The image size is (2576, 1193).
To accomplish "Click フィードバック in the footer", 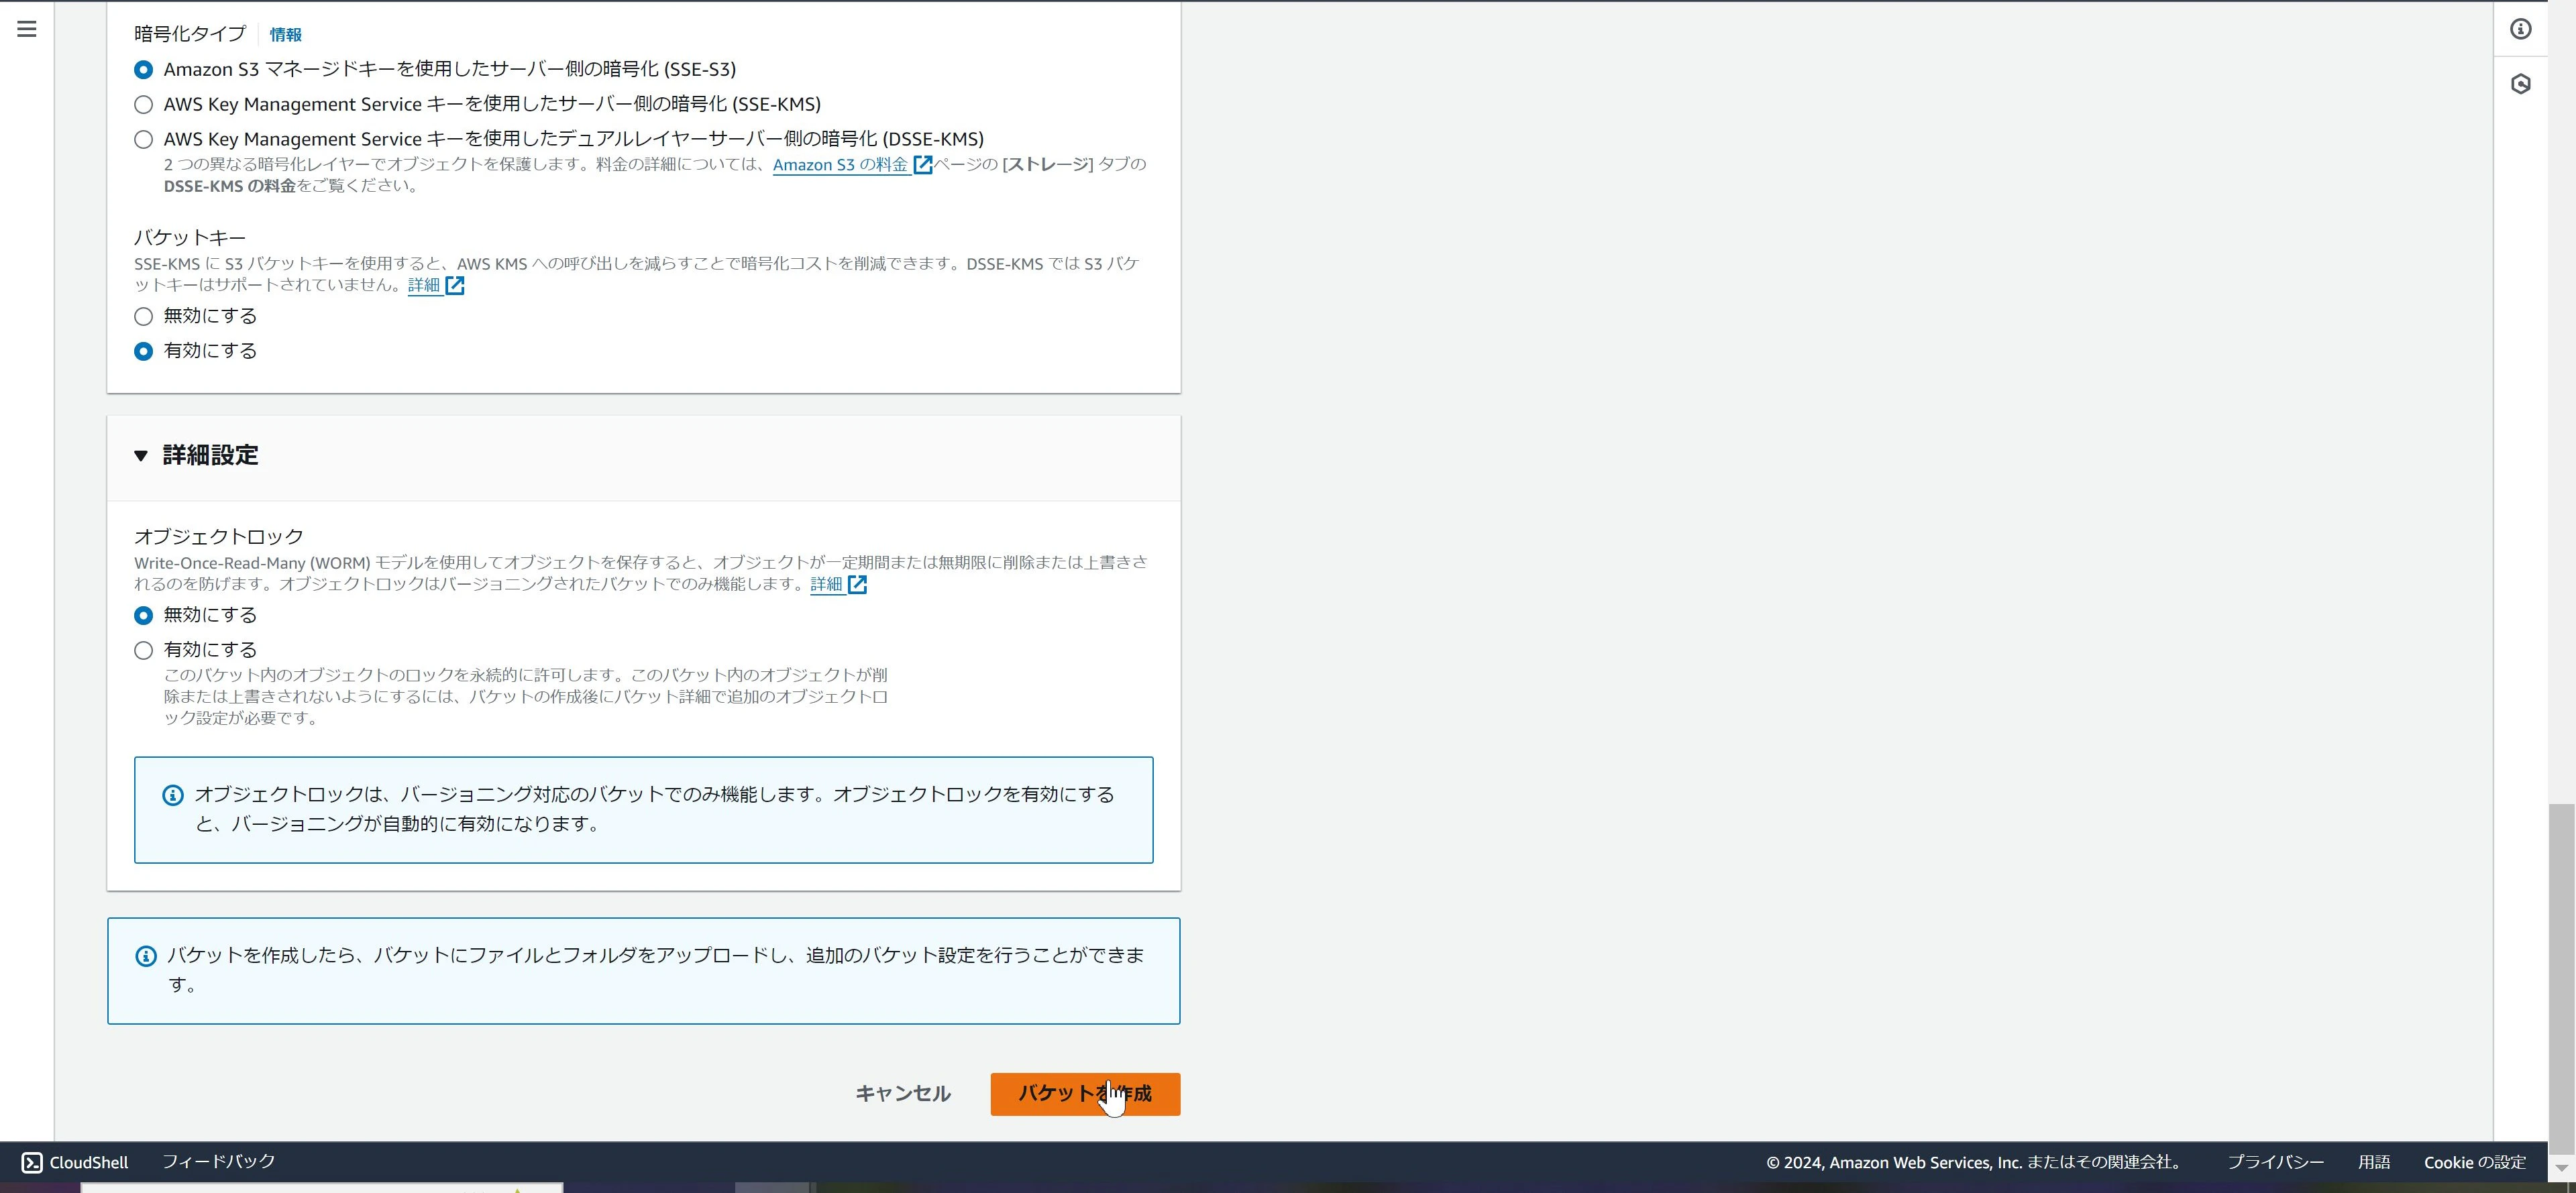I will point(219,1161).
